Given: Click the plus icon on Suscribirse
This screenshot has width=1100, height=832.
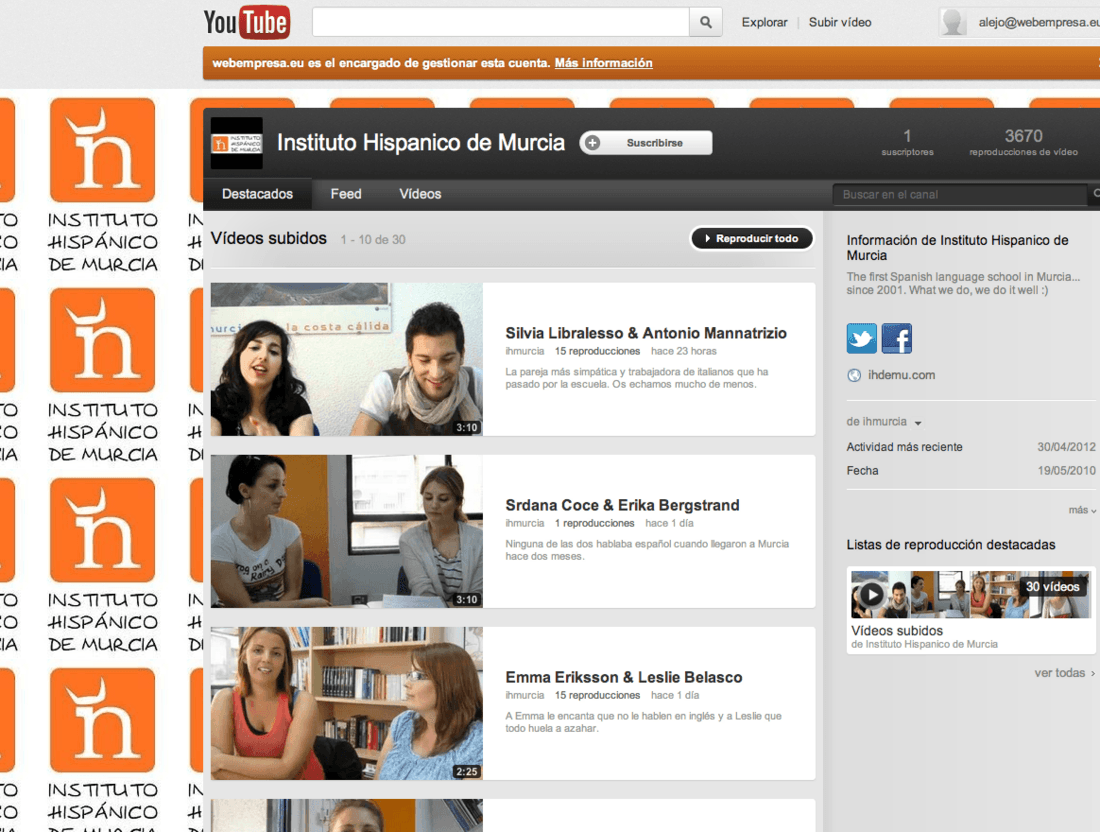Looking at the screenshot, I should (x=593, y=143).
